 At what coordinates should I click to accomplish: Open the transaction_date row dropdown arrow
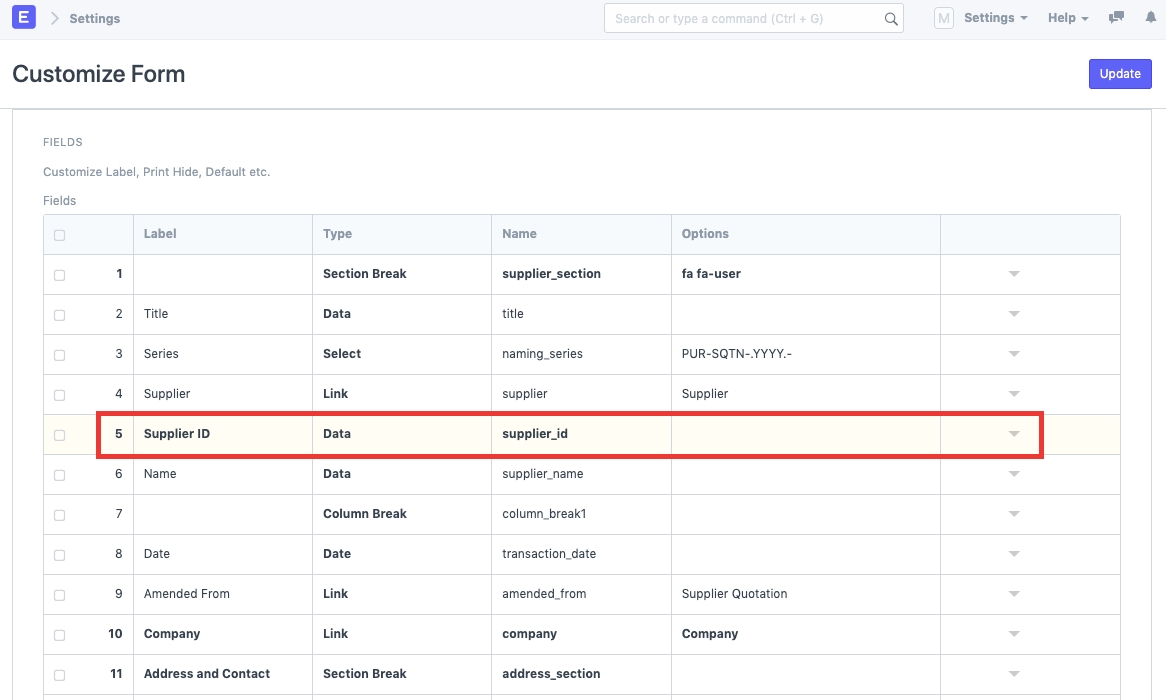pyautogui.click(x=1014, y=554)
